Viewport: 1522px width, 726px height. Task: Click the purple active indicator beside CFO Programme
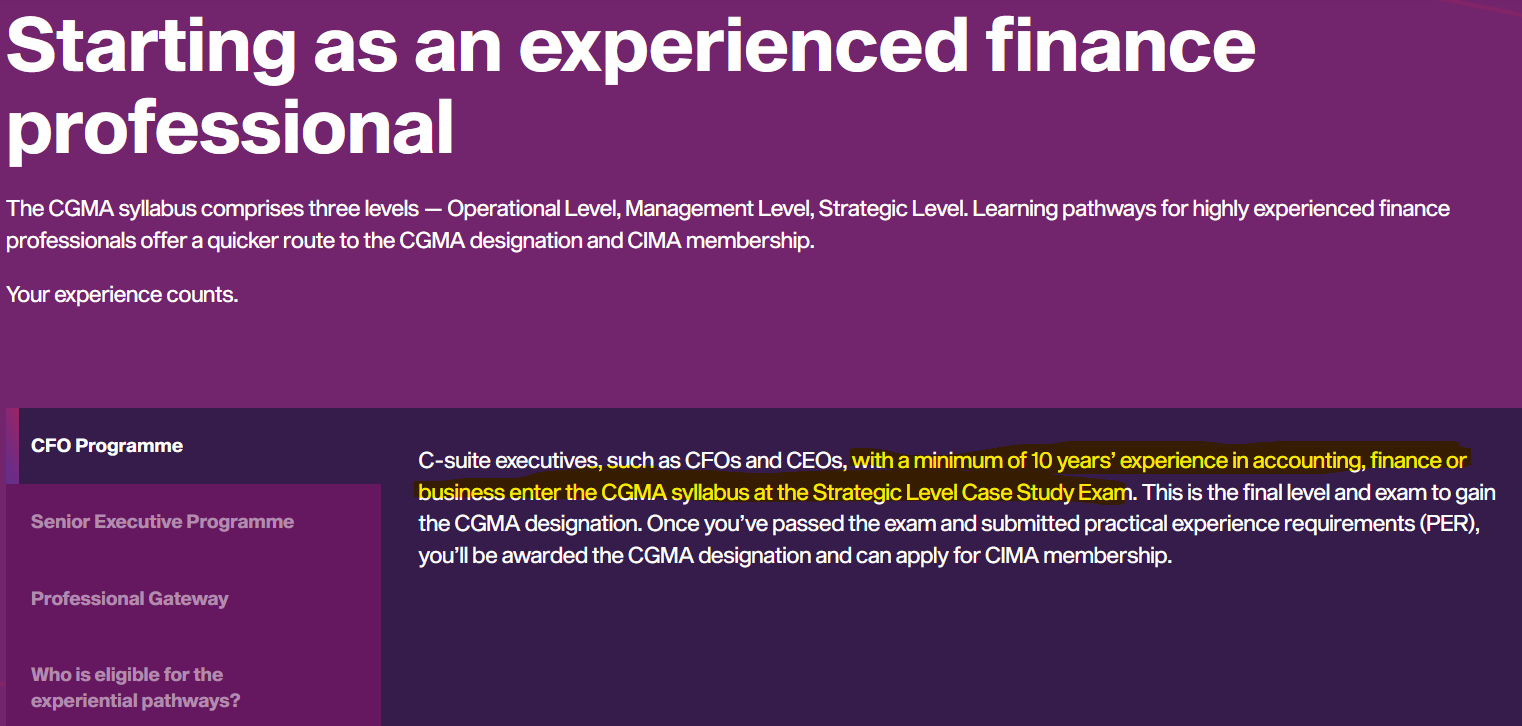pyautogui.click(x=12, y=446)
